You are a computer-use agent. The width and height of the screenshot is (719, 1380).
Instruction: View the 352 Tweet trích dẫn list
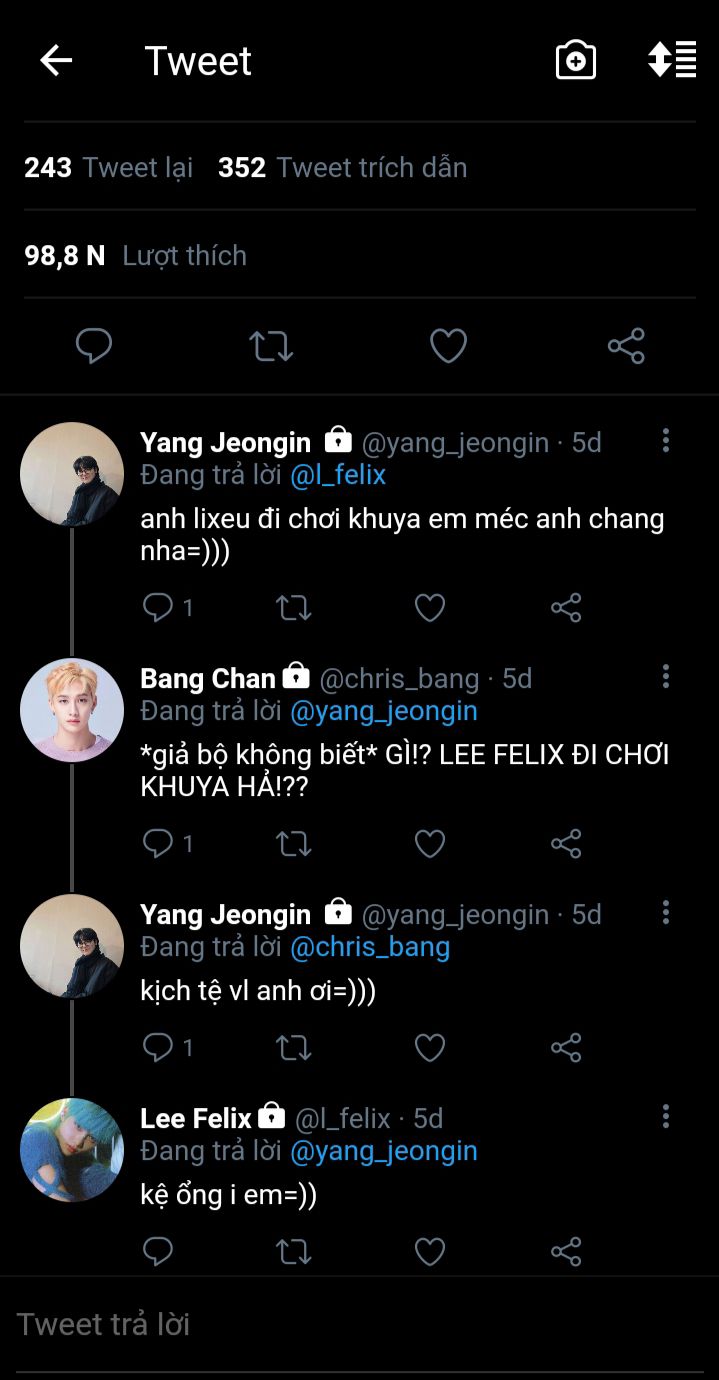pos(342,167)
